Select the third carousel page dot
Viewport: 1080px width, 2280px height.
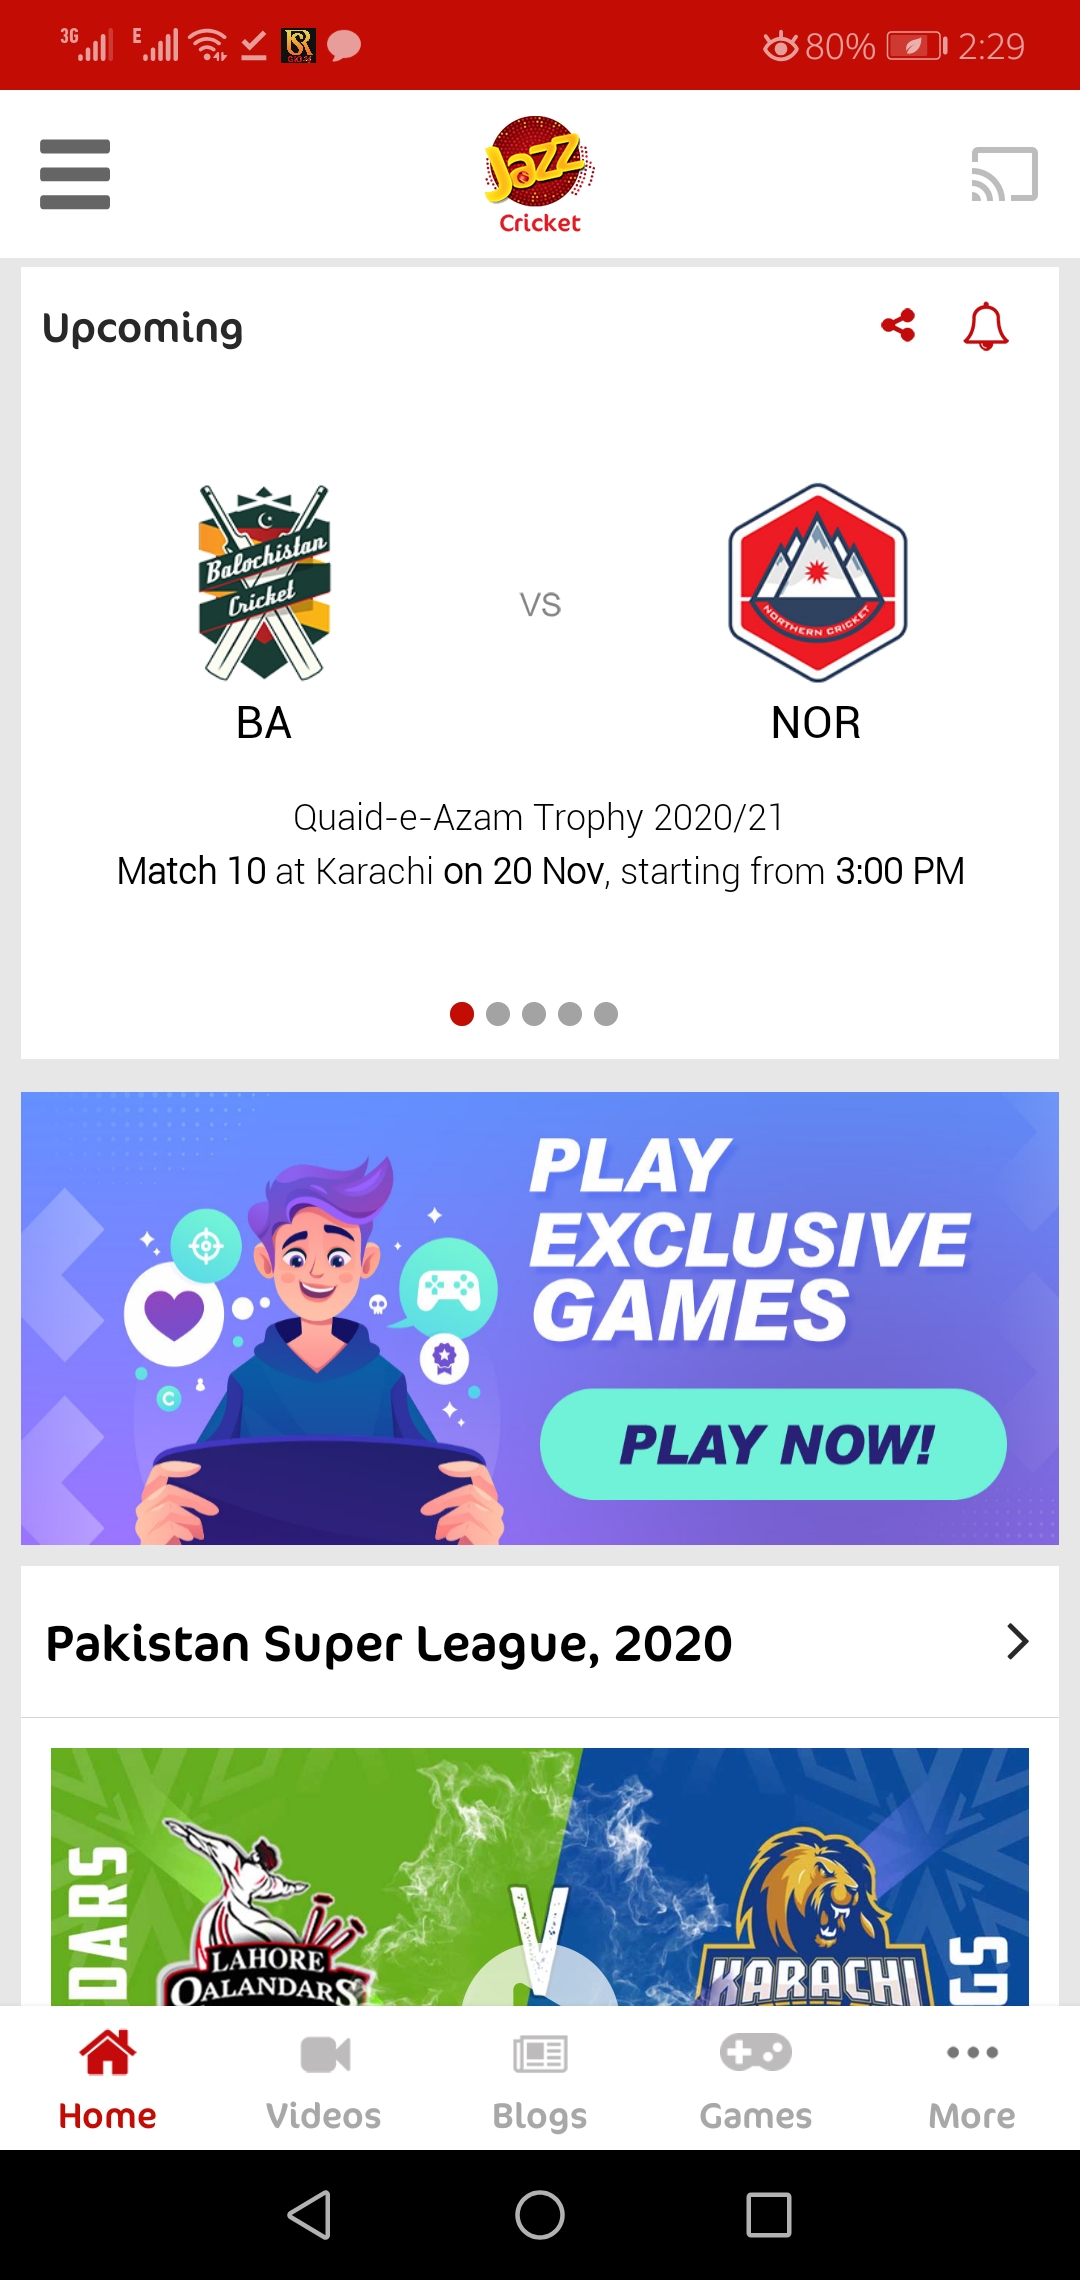pos(534,1014)
